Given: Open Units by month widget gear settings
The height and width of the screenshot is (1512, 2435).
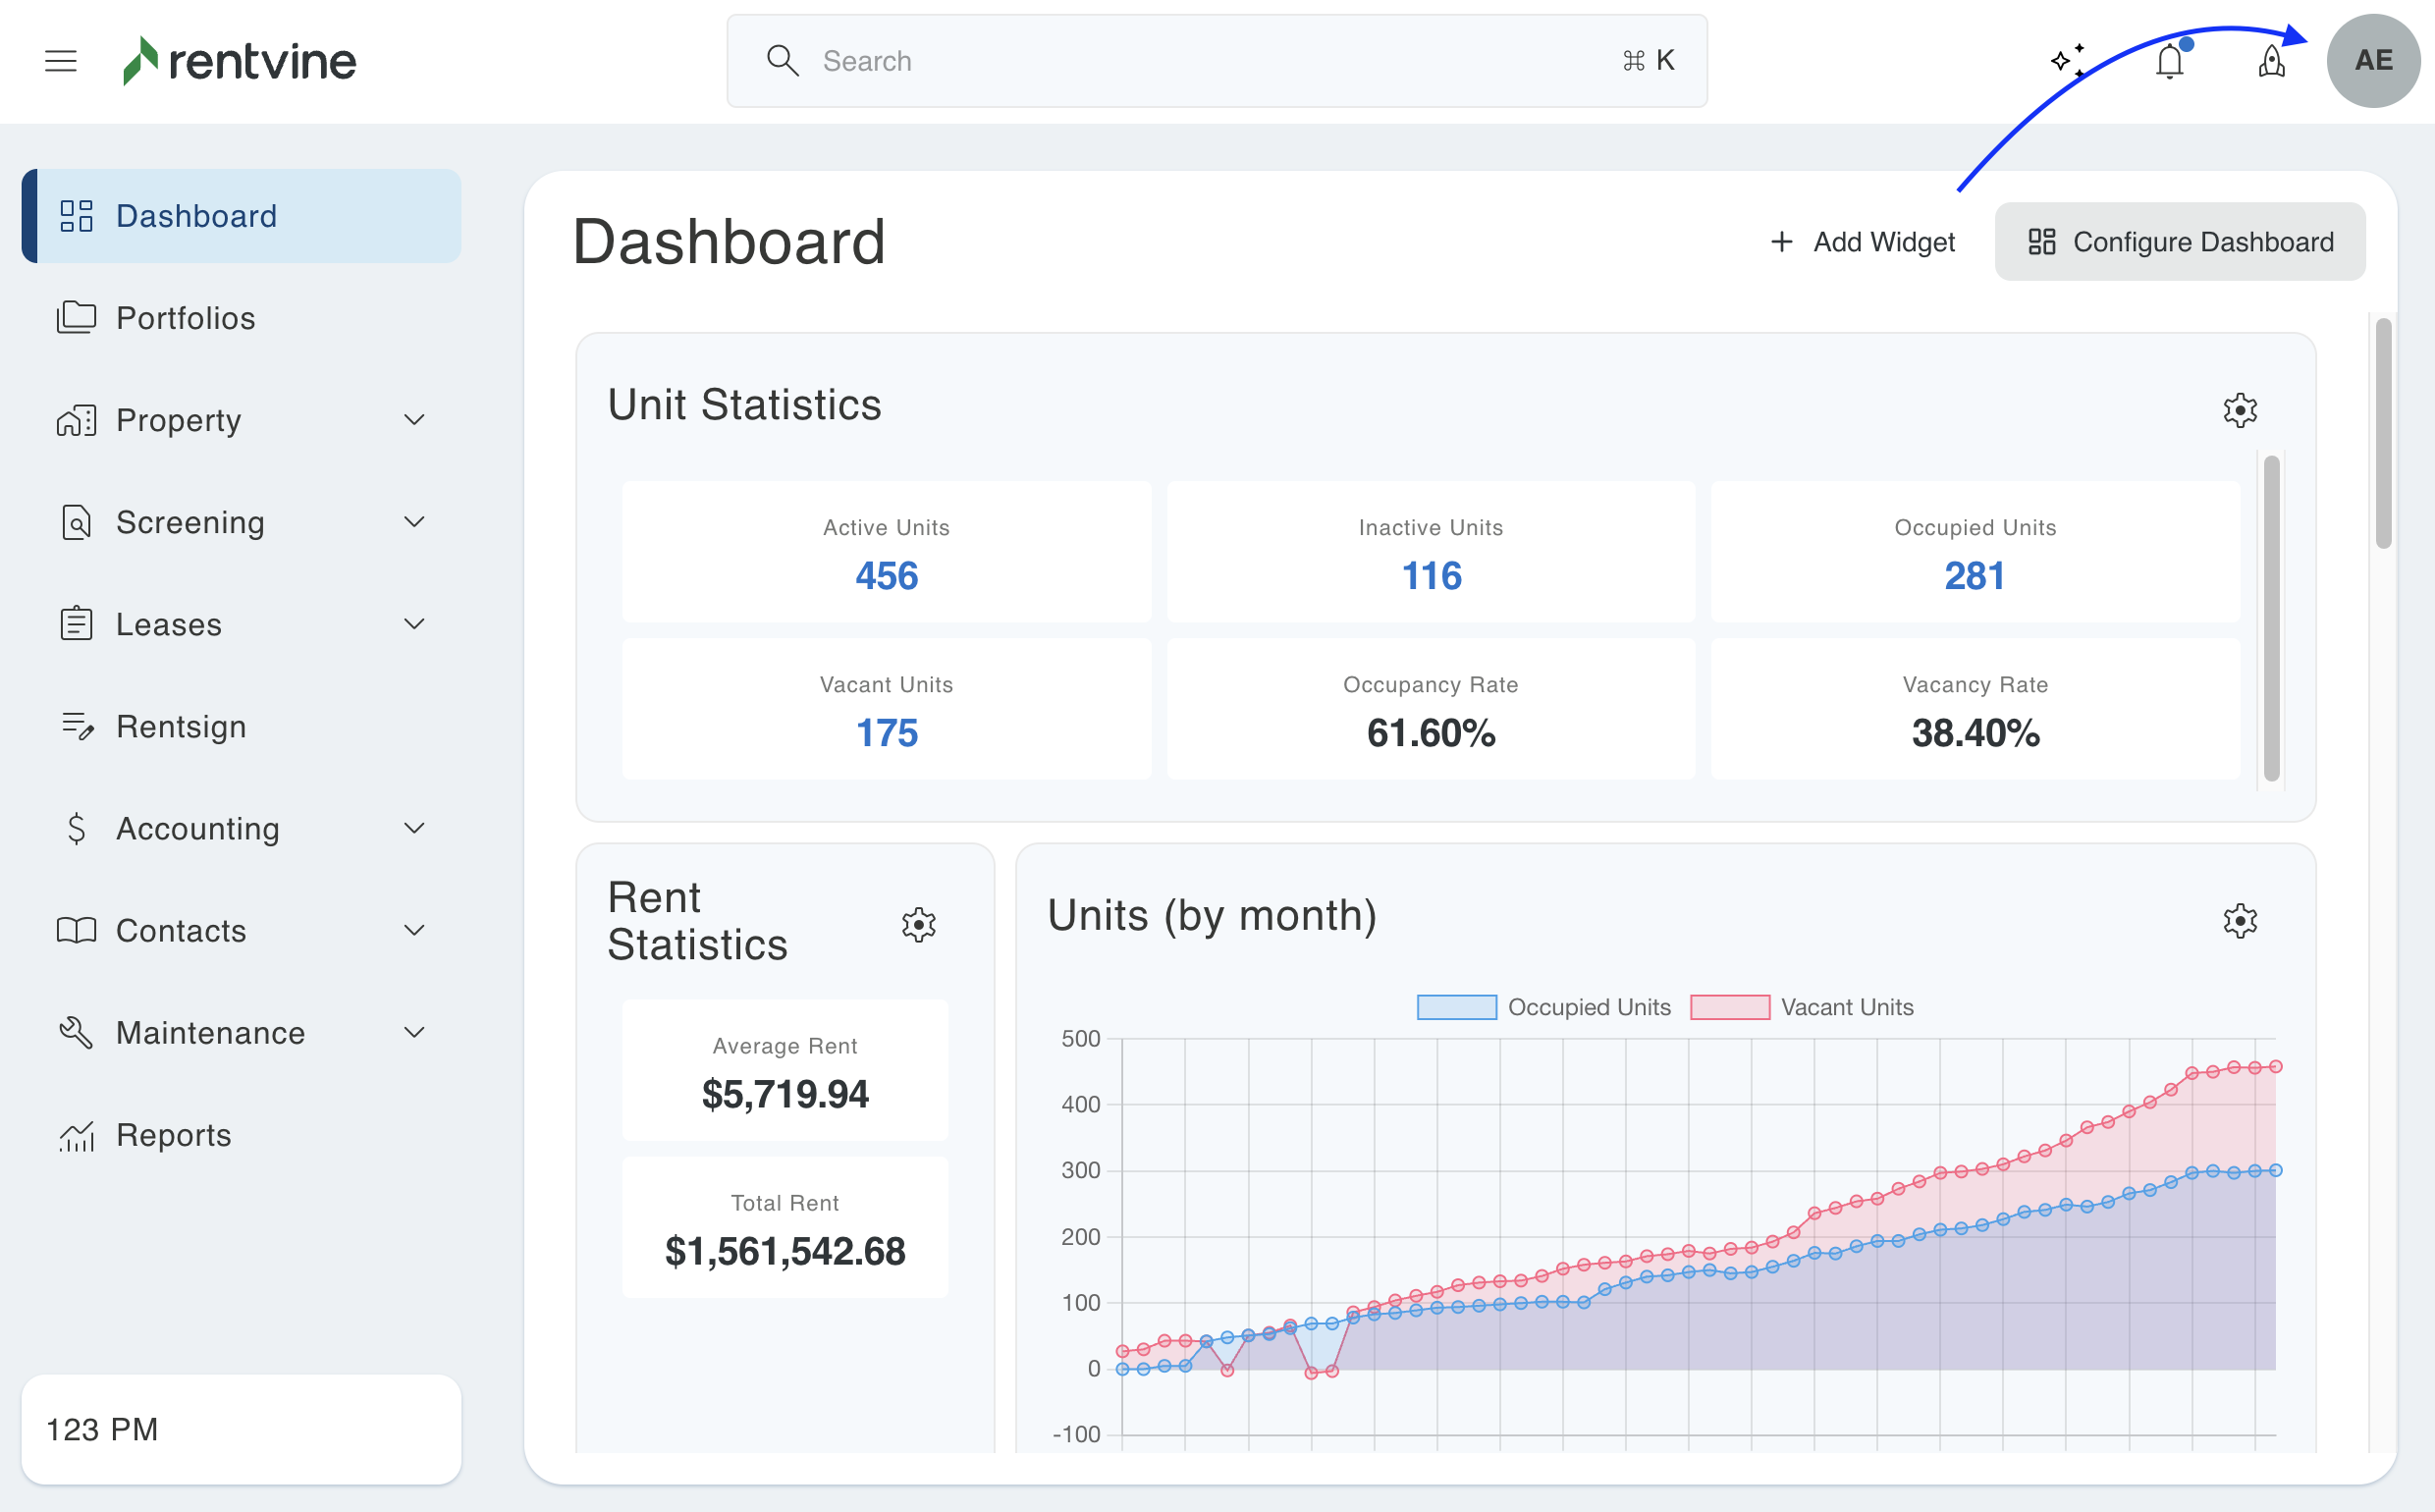Looking at the screenshot, I should point(2239,920).
